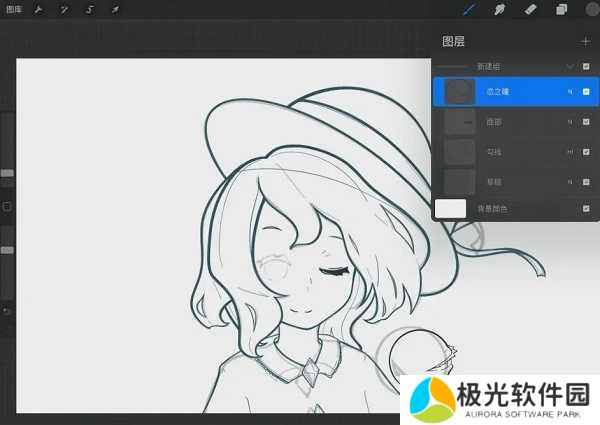Select the Smudge finger tool

click(x=500, y=10)
